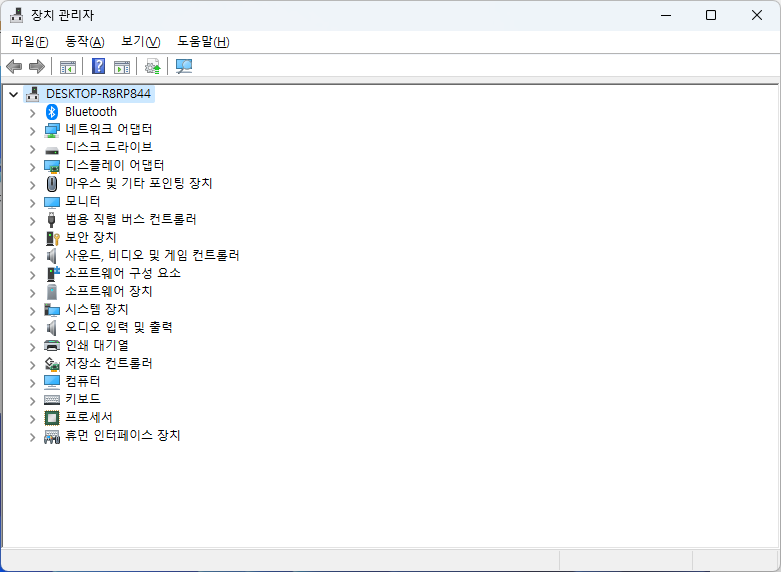Expand the 디스플레이 어댑터 category

tap(32, 167)
